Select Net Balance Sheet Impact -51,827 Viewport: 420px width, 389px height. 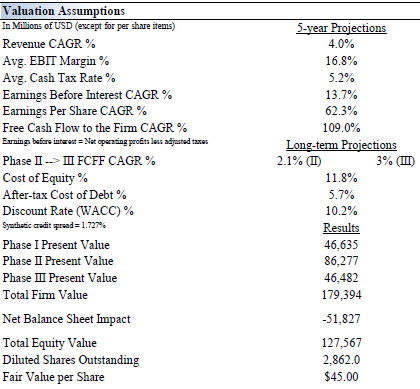click(x=341, y=319)
